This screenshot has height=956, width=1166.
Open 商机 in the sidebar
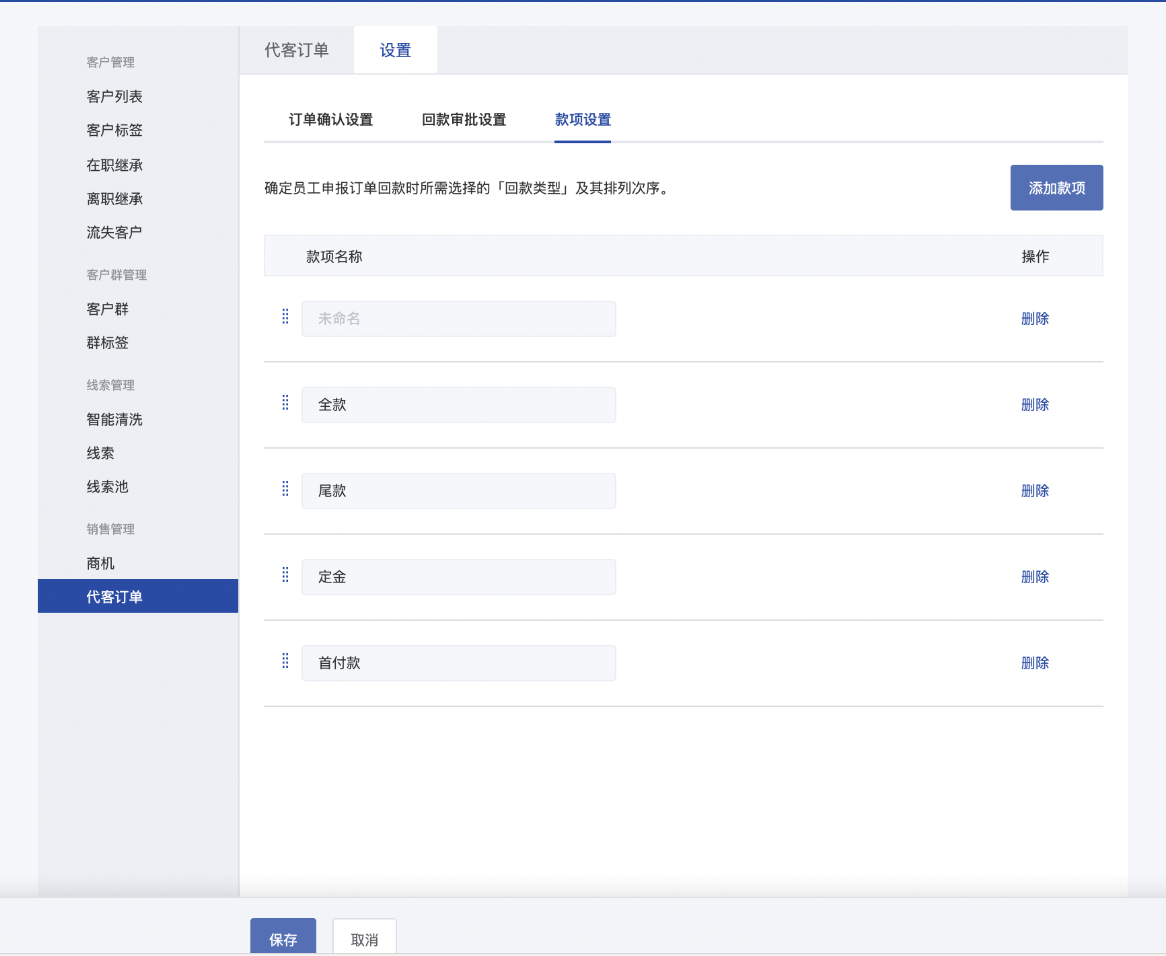(100, 563)
